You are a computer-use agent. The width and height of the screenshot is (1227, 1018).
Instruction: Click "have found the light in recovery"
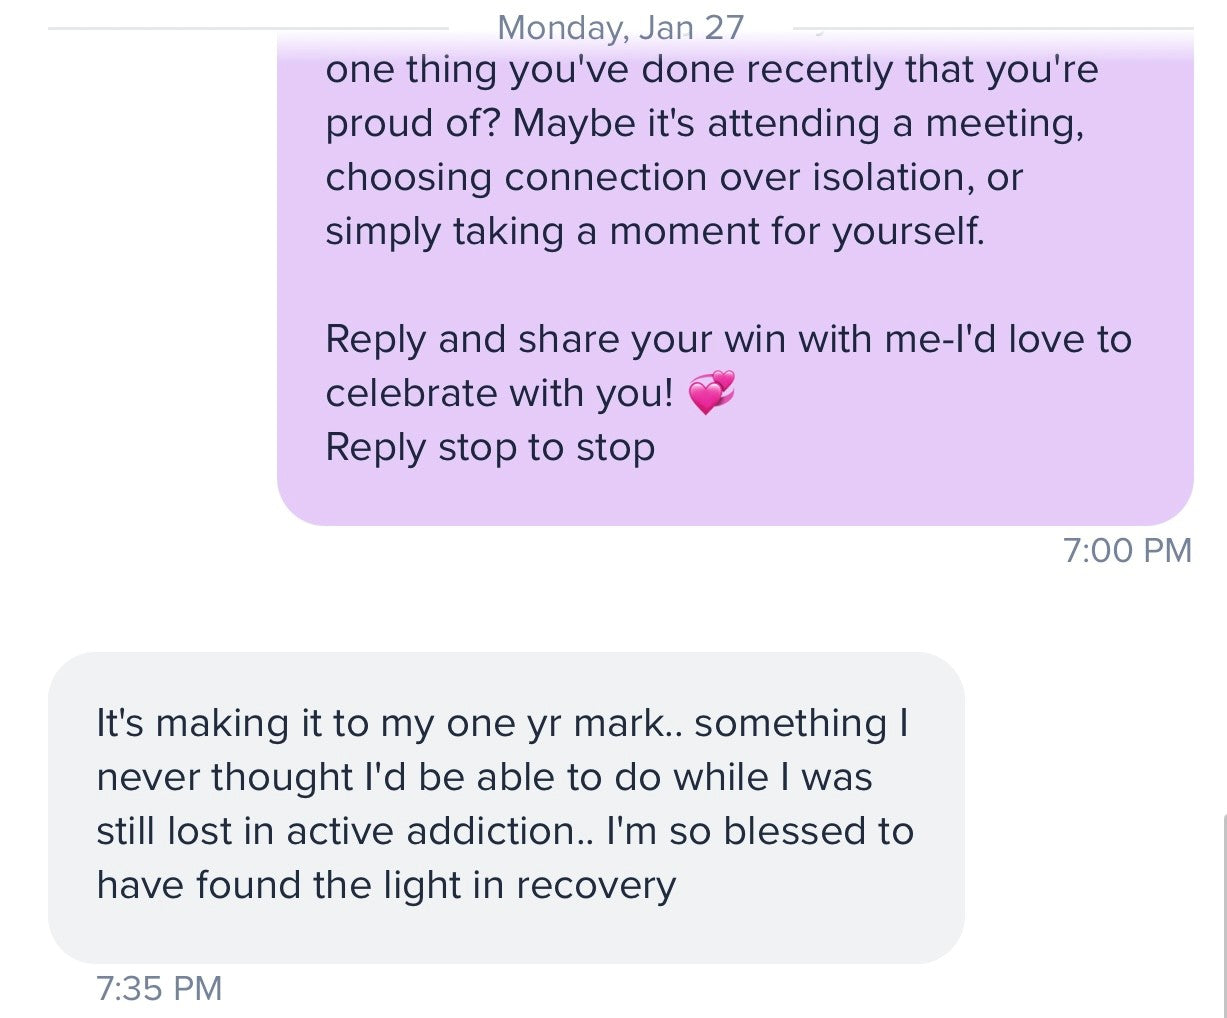coord(386,885)
